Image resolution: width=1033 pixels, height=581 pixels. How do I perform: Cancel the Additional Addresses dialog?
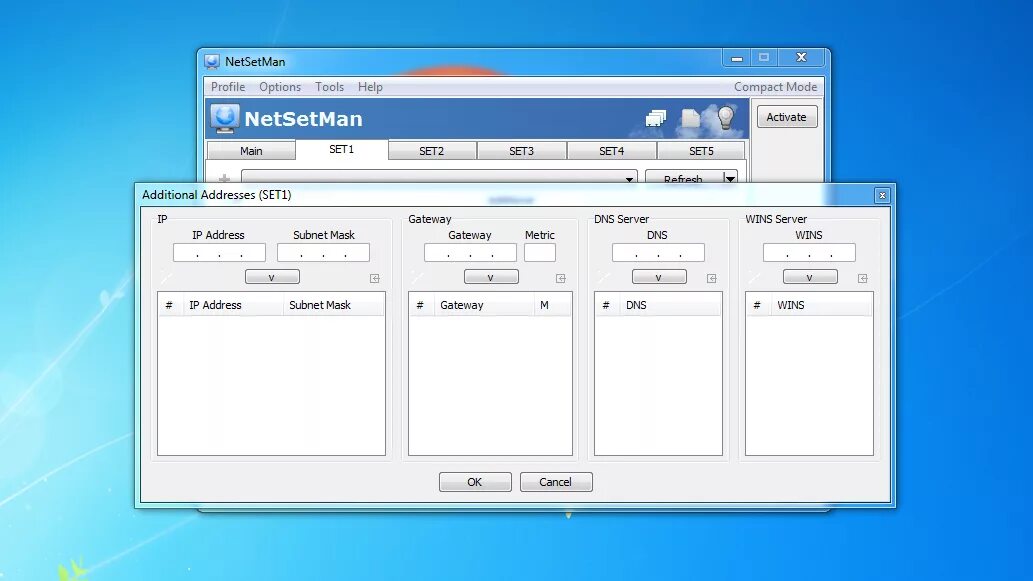555,482
